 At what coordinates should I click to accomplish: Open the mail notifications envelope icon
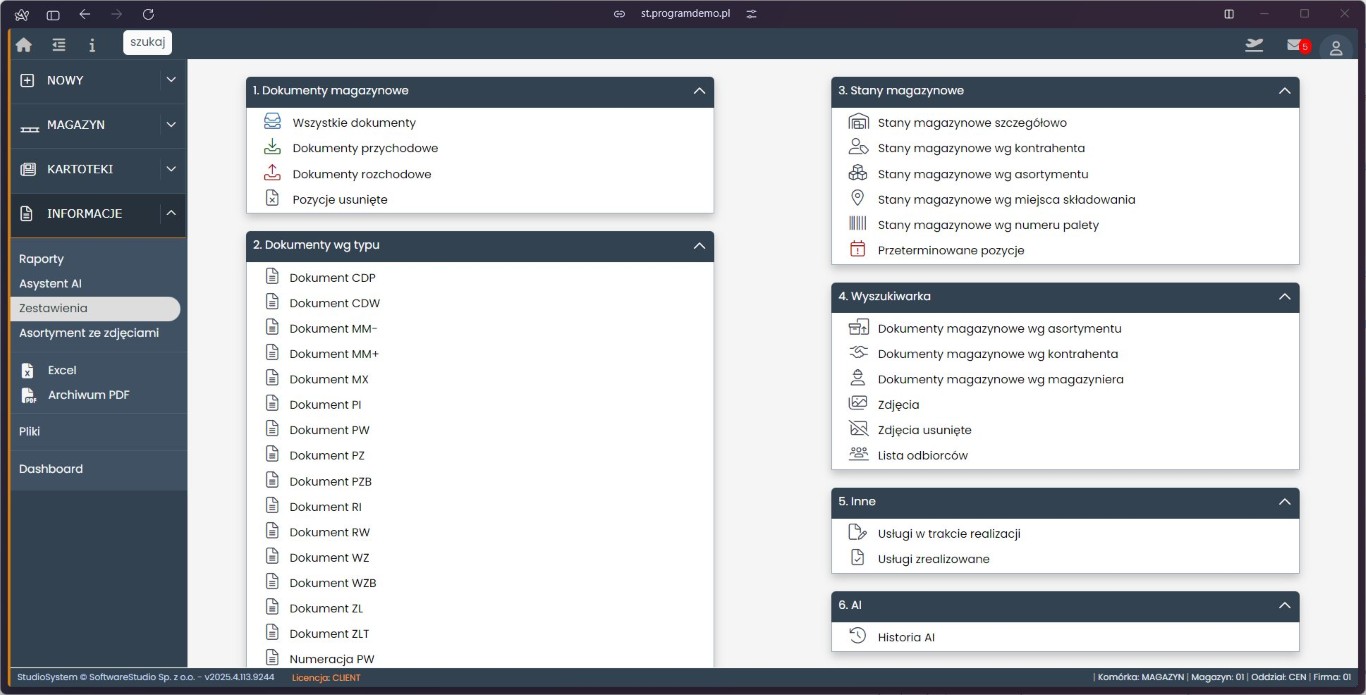(x=1295, y=45)
